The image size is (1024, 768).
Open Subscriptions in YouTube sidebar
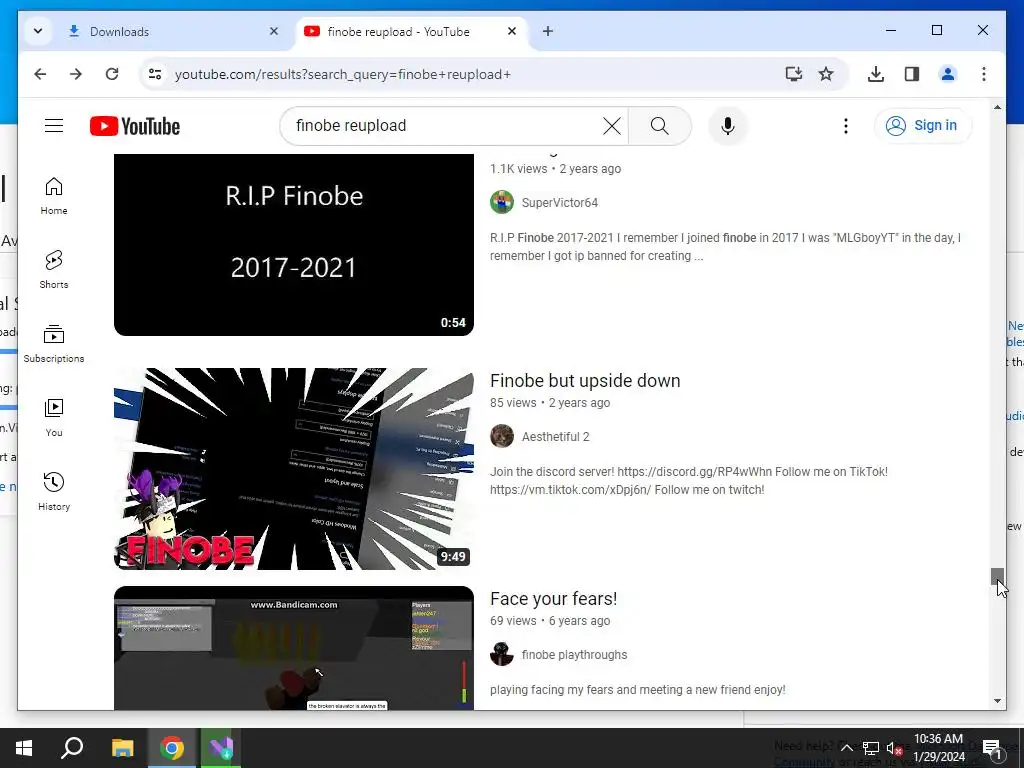coord(54,344)
